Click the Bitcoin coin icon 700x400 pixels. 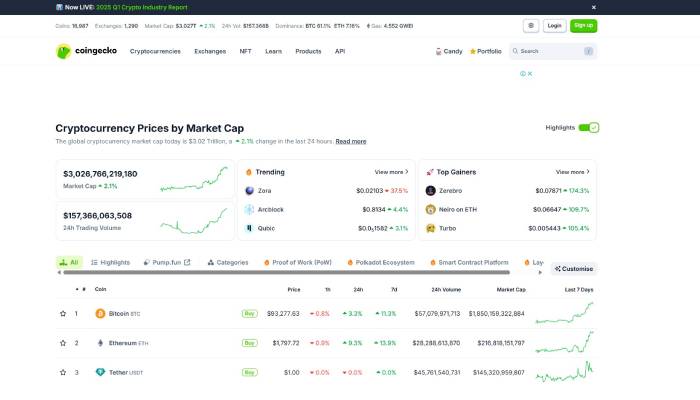point(100,314)
